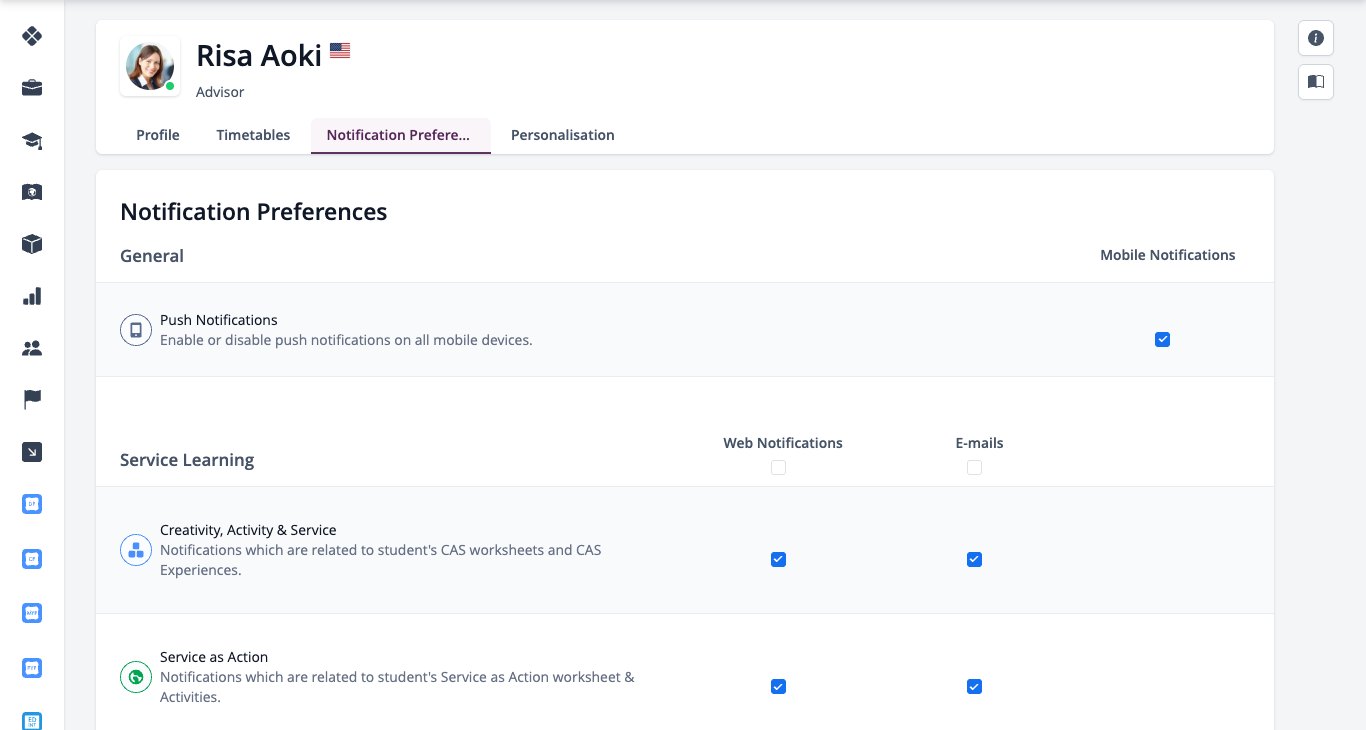The width and height of the screenshot is (1366, 730).
Task: Click the Mobile Notifications column header
Action: pyautogui.click(x=1168, y=255)
